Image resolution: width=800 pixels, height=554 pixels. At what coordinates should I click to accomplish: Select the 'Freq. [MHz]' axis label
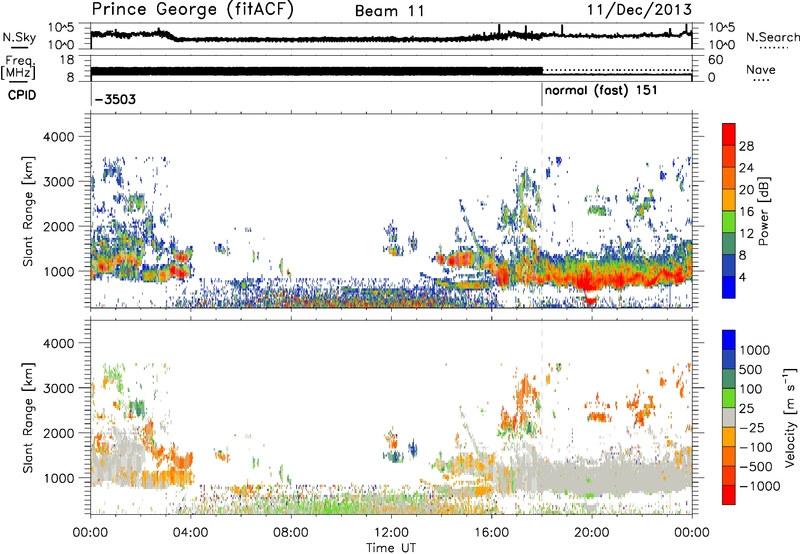click(18, 68)
